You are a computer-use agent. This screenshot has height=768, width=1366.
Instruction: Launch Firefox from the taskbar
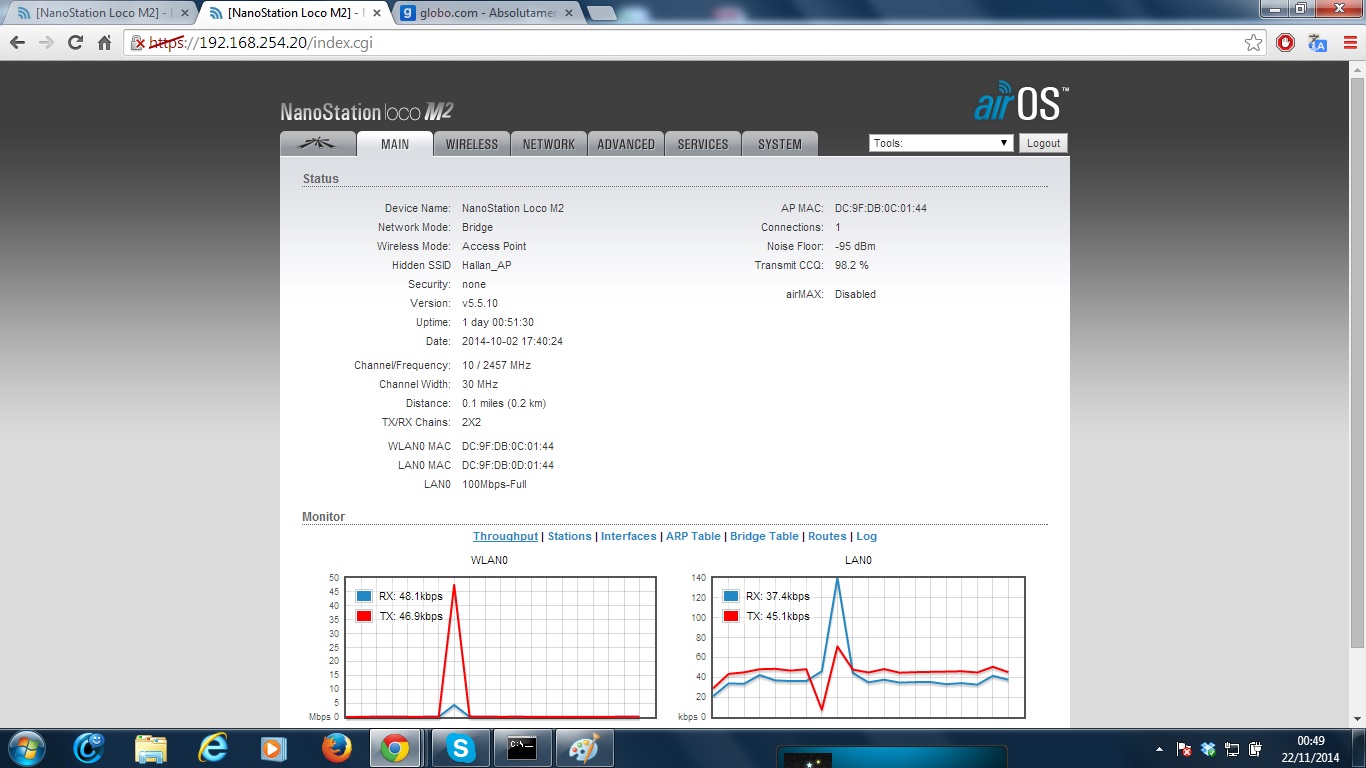tap(337, 748)
